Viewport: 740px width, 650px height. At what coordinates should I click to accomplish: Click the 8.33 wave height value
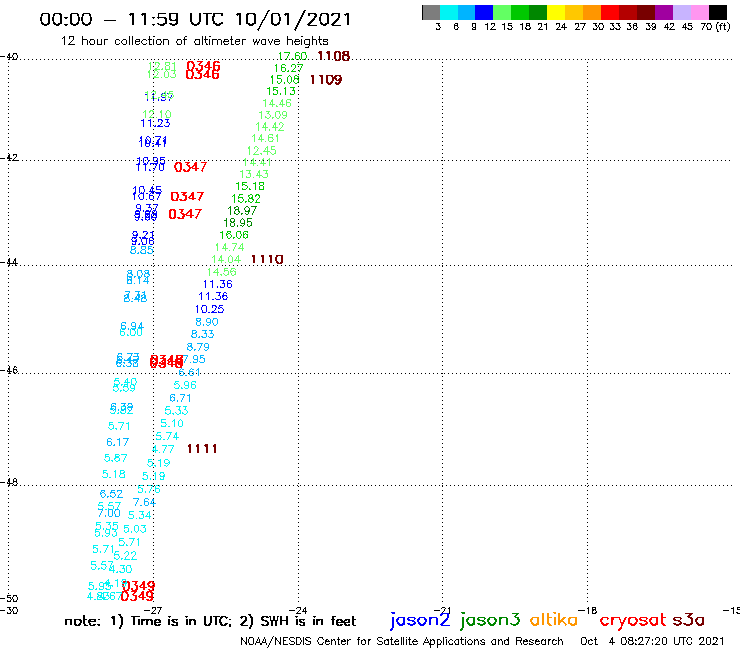click(x=202, y=334)
